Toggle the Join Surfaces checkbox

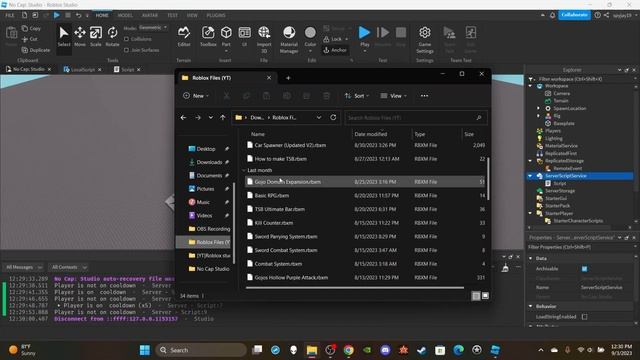tap(127, 50)
